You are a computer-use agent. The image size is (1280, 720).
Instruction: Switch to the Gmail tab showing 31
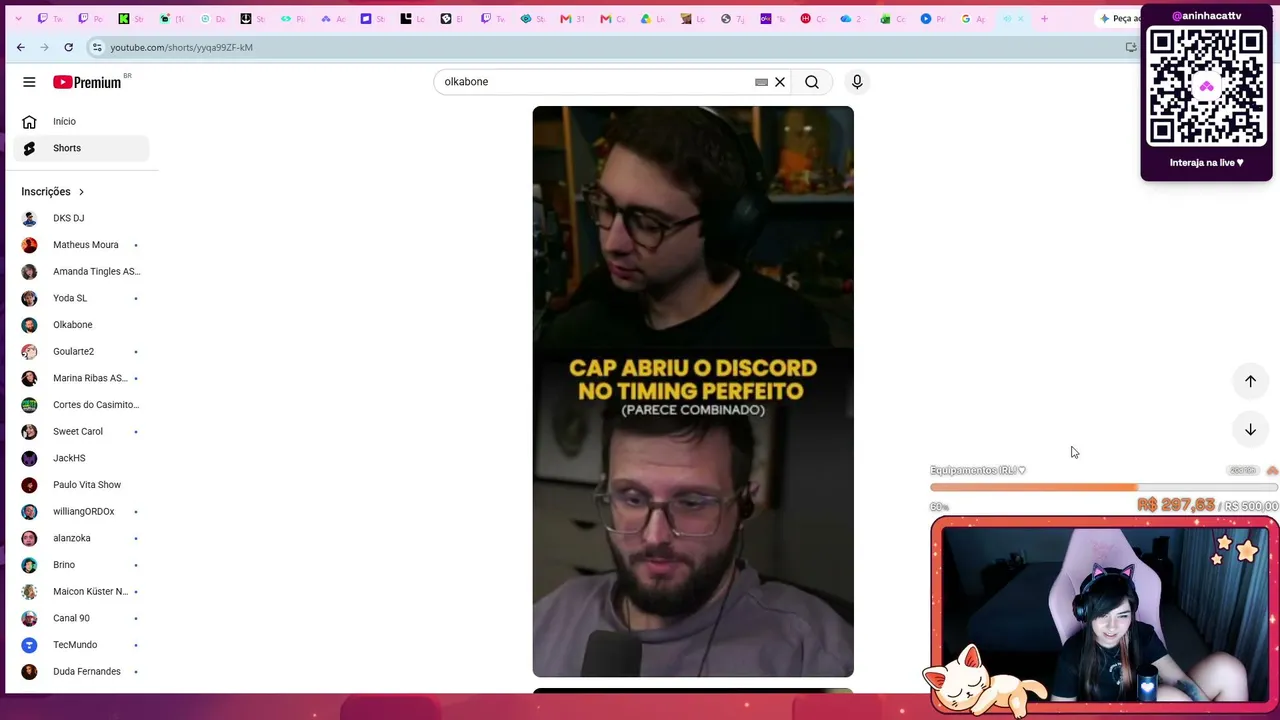572,18
